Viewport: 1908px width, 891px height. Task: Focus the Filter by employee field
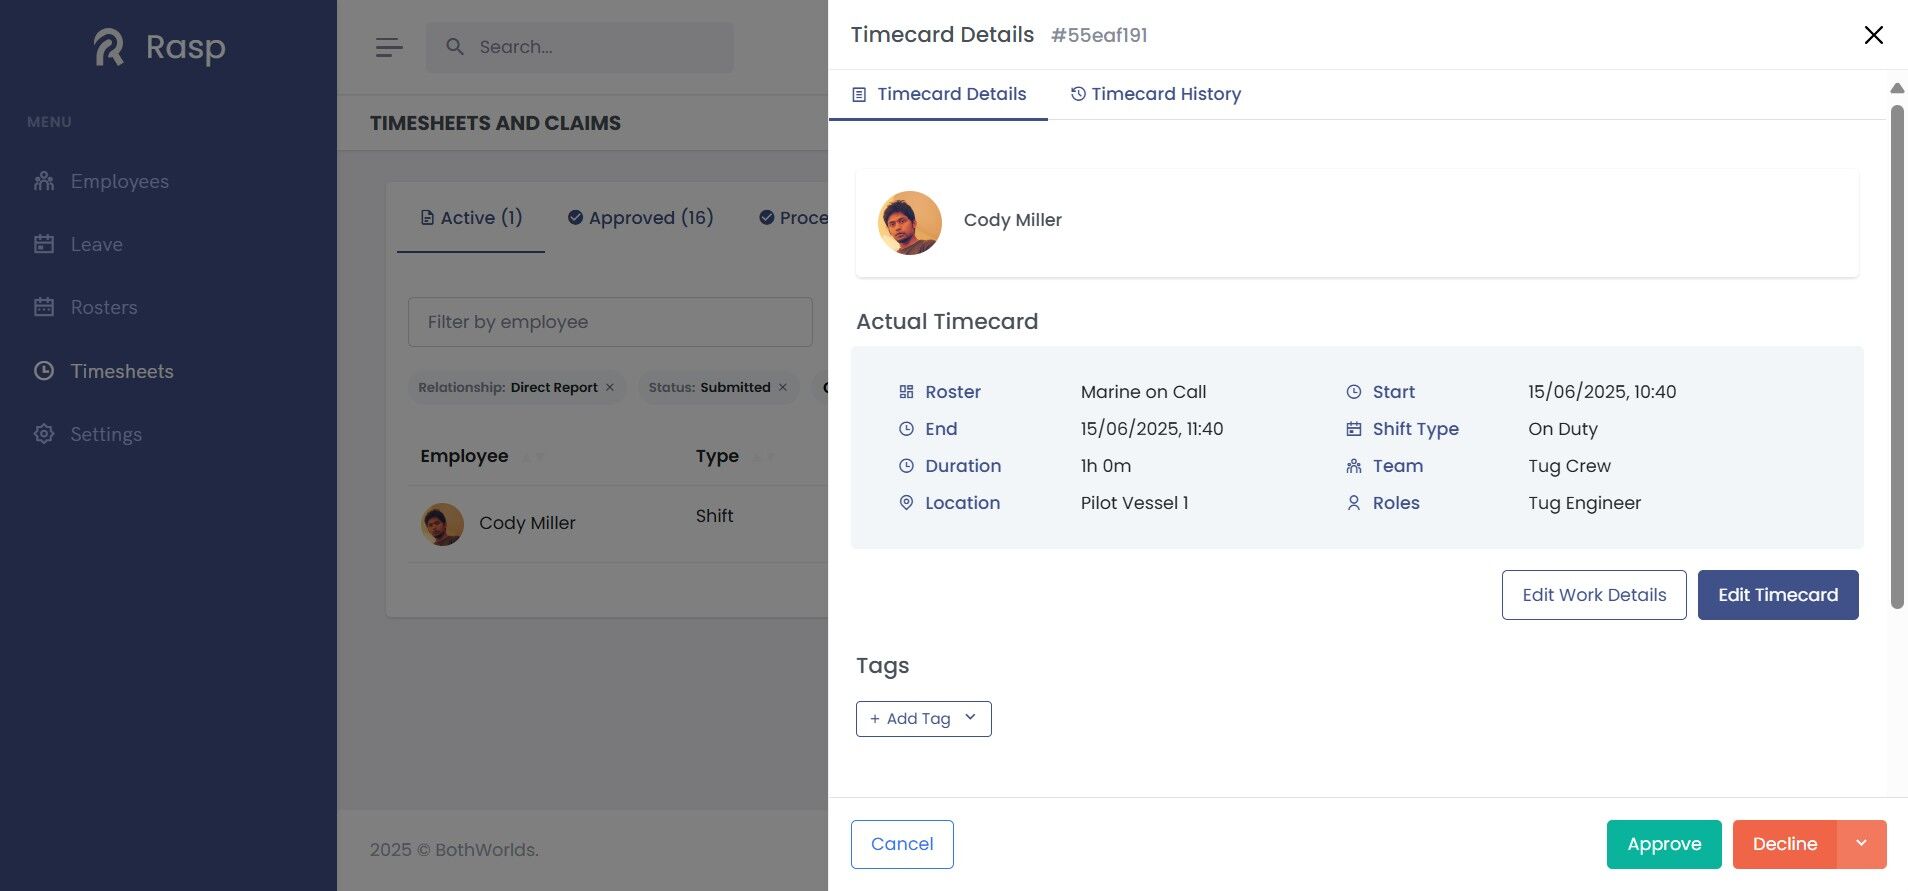click(x=610, y=322)
